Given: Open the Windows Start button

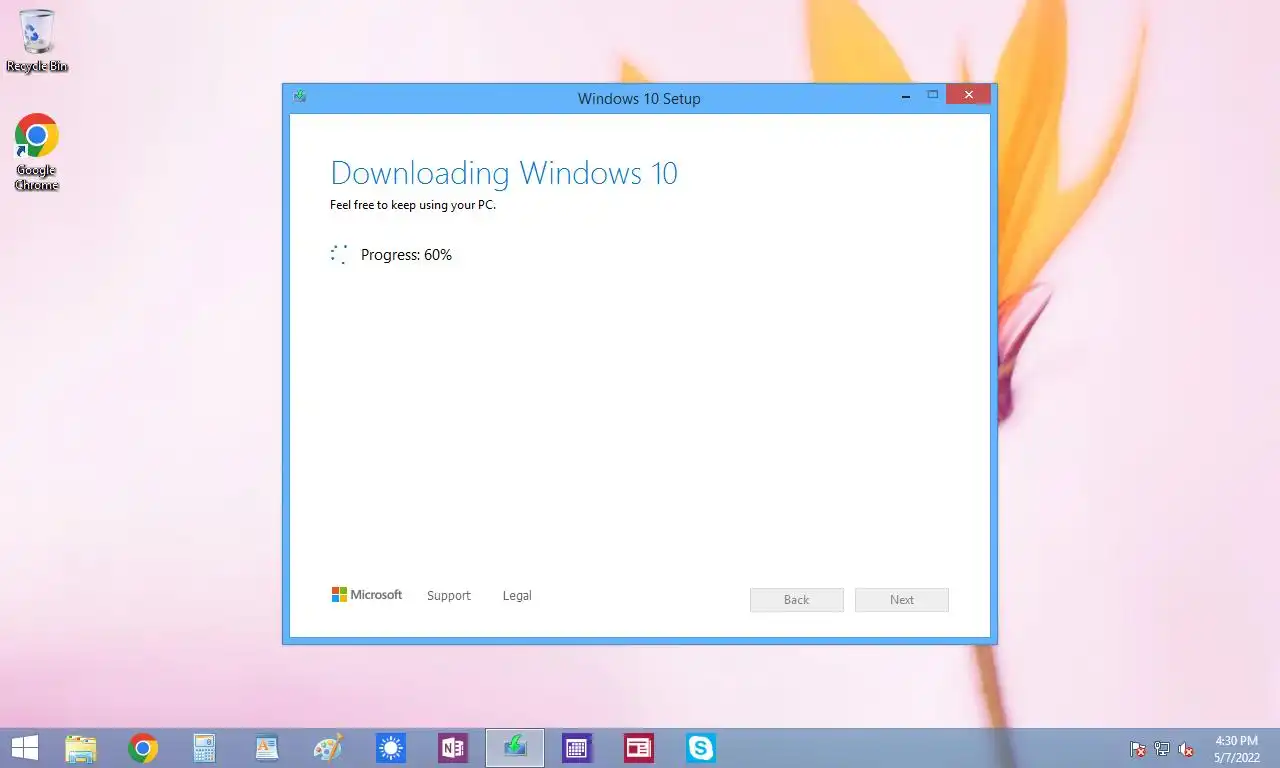Looking at the screenshot, I should [24, 748].
